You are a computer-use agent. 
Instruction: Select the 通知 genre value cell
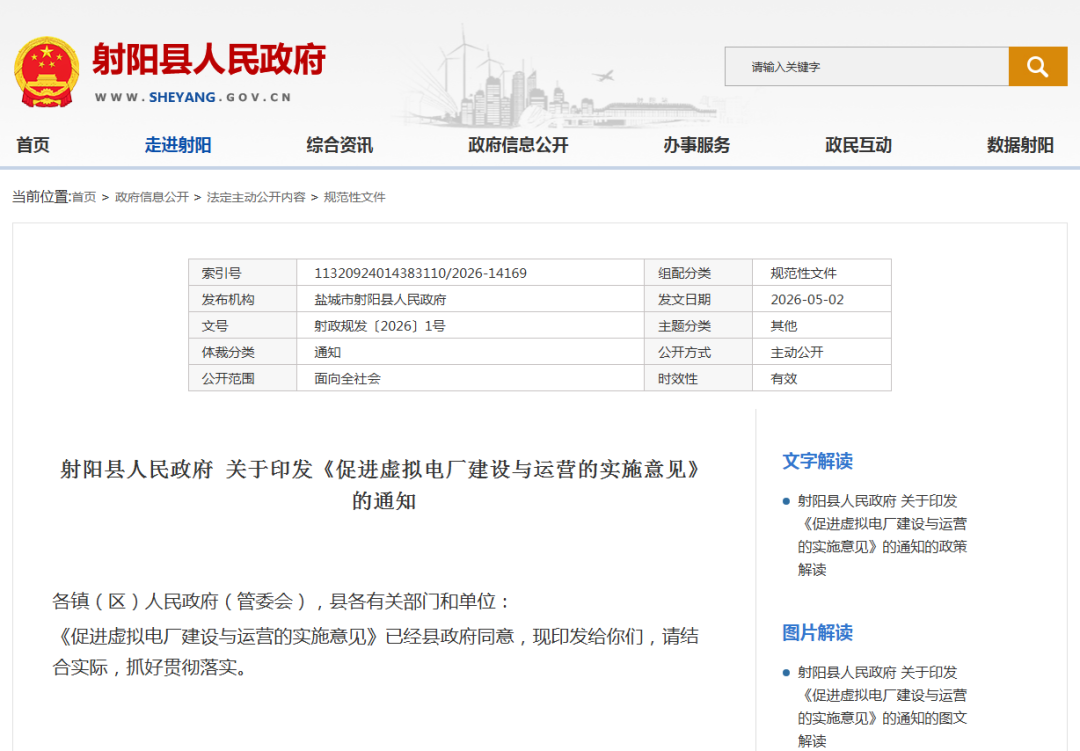coord(328,352)
